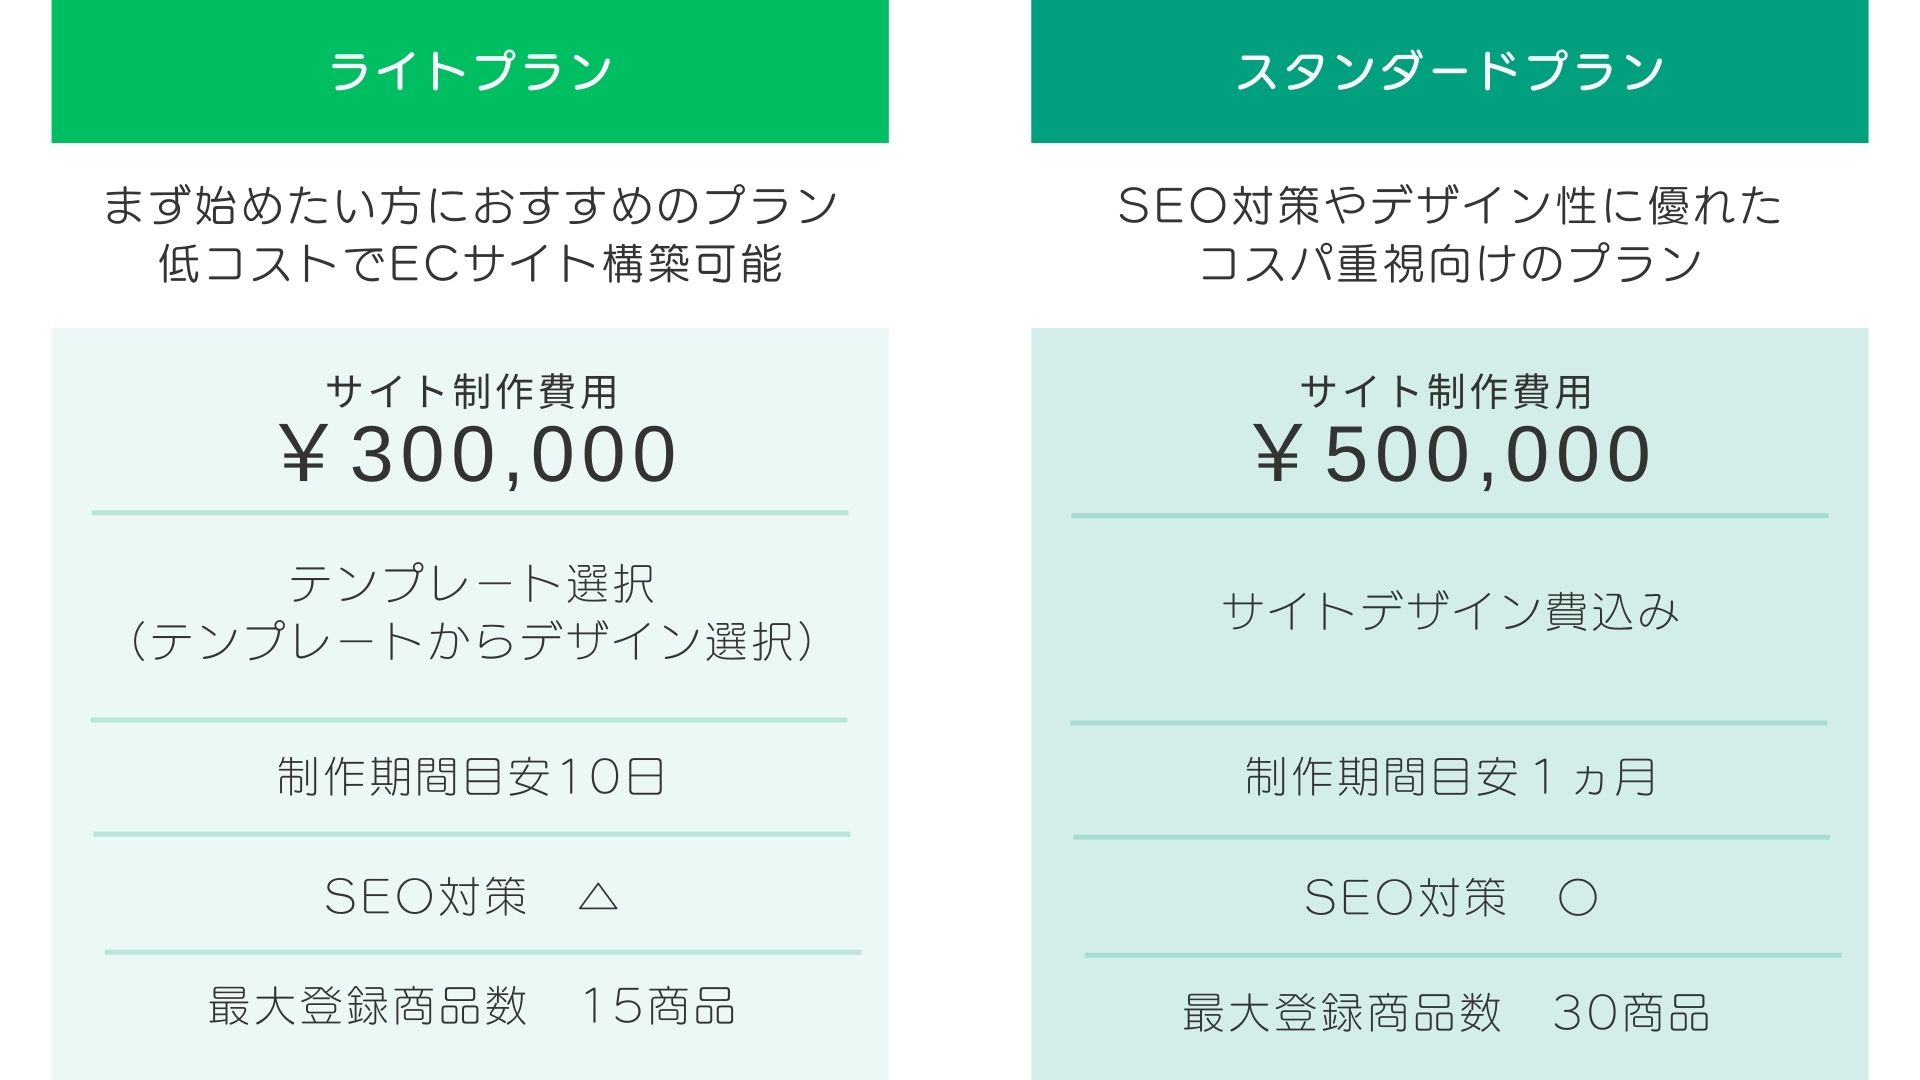Select the ライトプラン header banner

470,71
